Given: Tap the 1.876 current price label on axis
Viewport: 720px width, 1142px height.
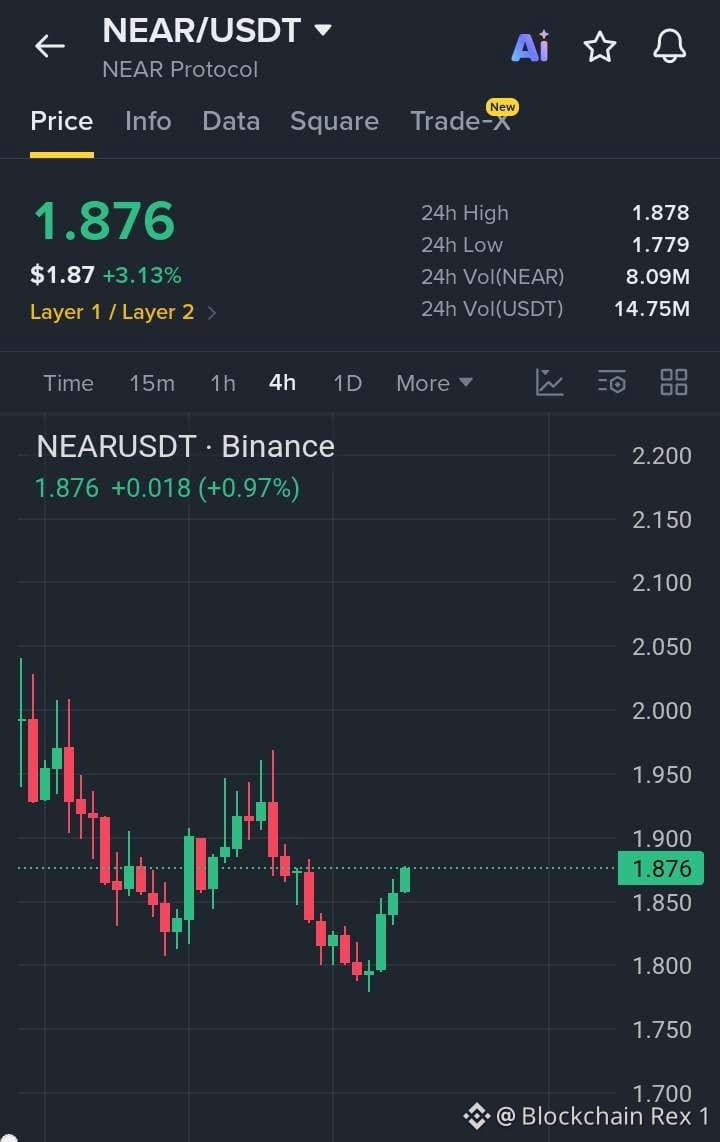Looking at the screenshot, I should click(661, 868).
